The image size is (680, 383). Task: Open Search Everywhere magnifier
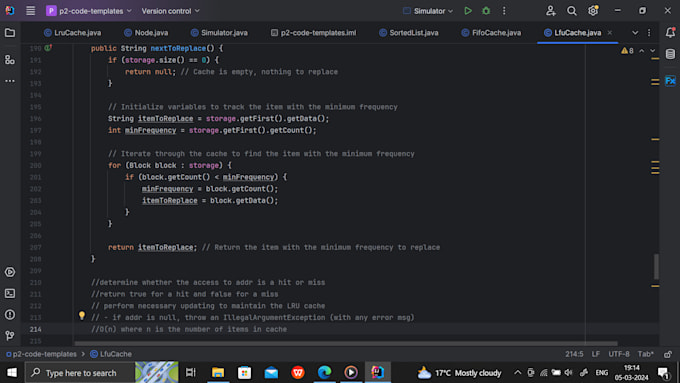pos(572,11)
